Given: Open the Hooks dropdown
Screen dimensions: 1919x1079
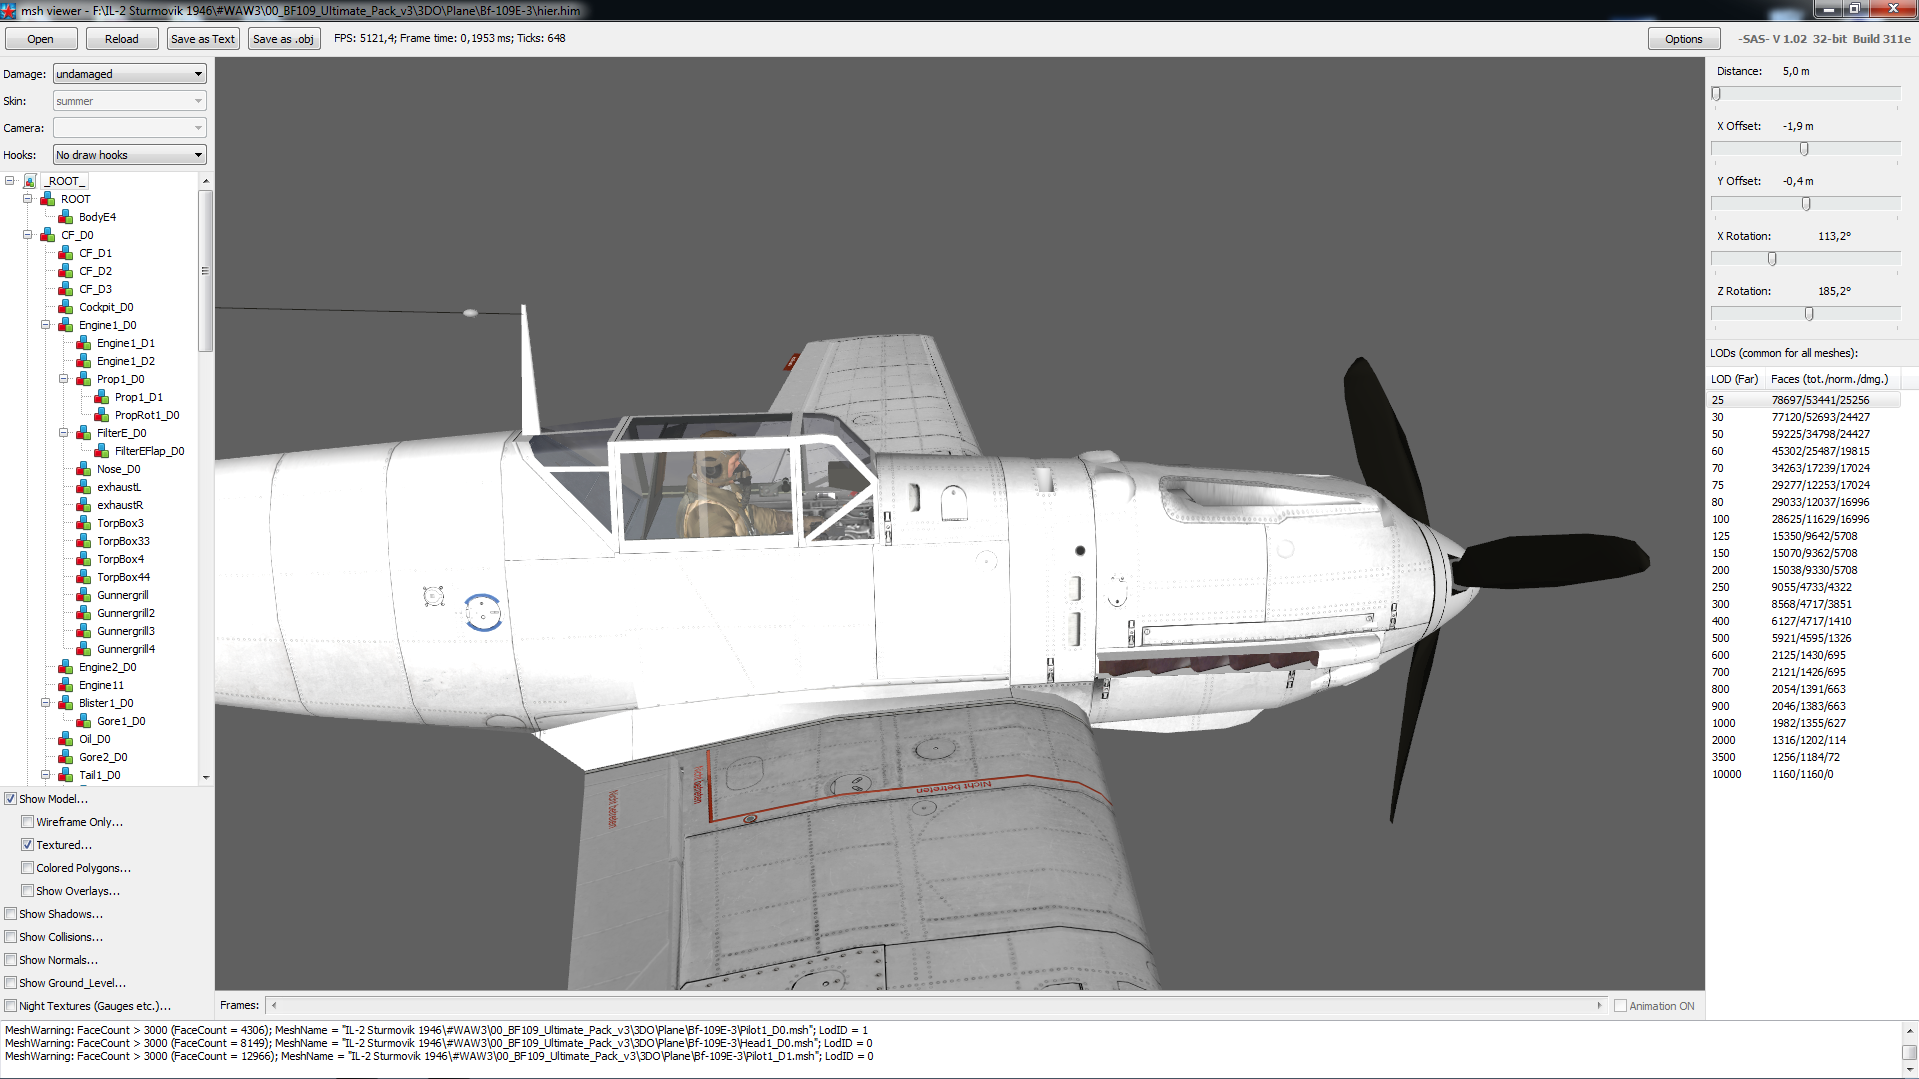Looking at the screenshot, I should pyautogui.click(x=130, y=155).
